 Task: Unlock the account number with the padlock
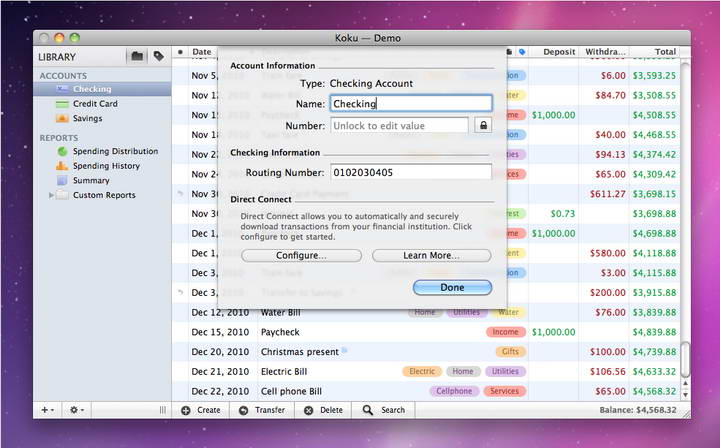point(483,125)
